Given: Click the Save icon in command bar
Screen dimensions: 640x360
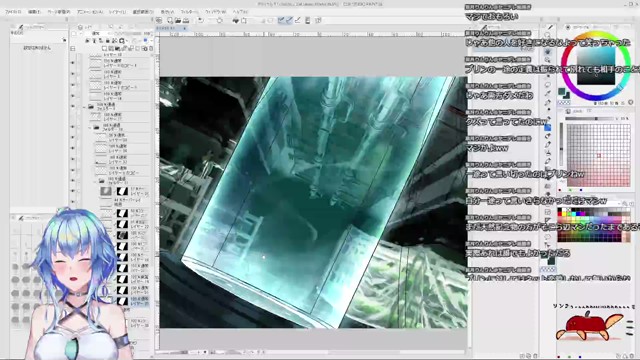Looking at the screenshot, I should click(x=186, y=20).
